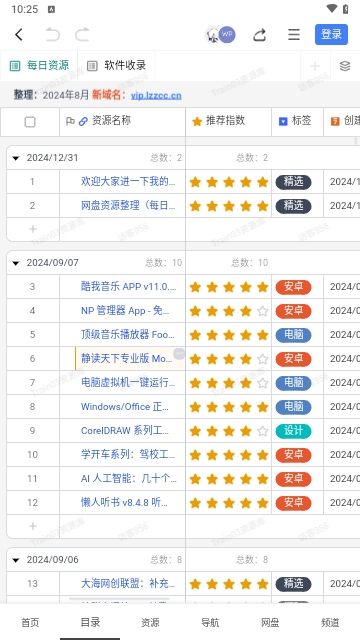Image resolution: width=360 pixels, height=640 pixels.
Task: Click the horizontal scrollbar above bottom tabs
Action: click(119, 599)
